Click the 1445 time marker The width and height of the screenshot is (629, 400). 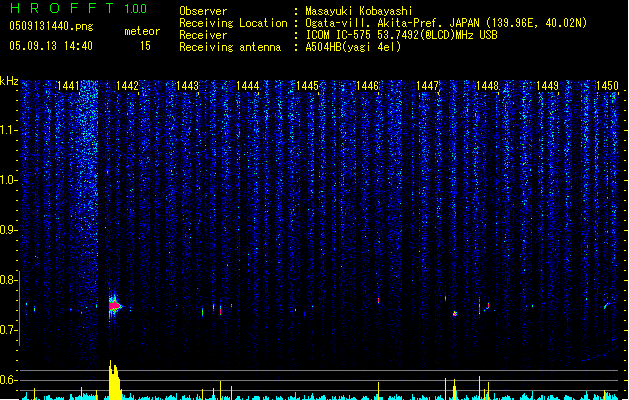pos(307,86)
